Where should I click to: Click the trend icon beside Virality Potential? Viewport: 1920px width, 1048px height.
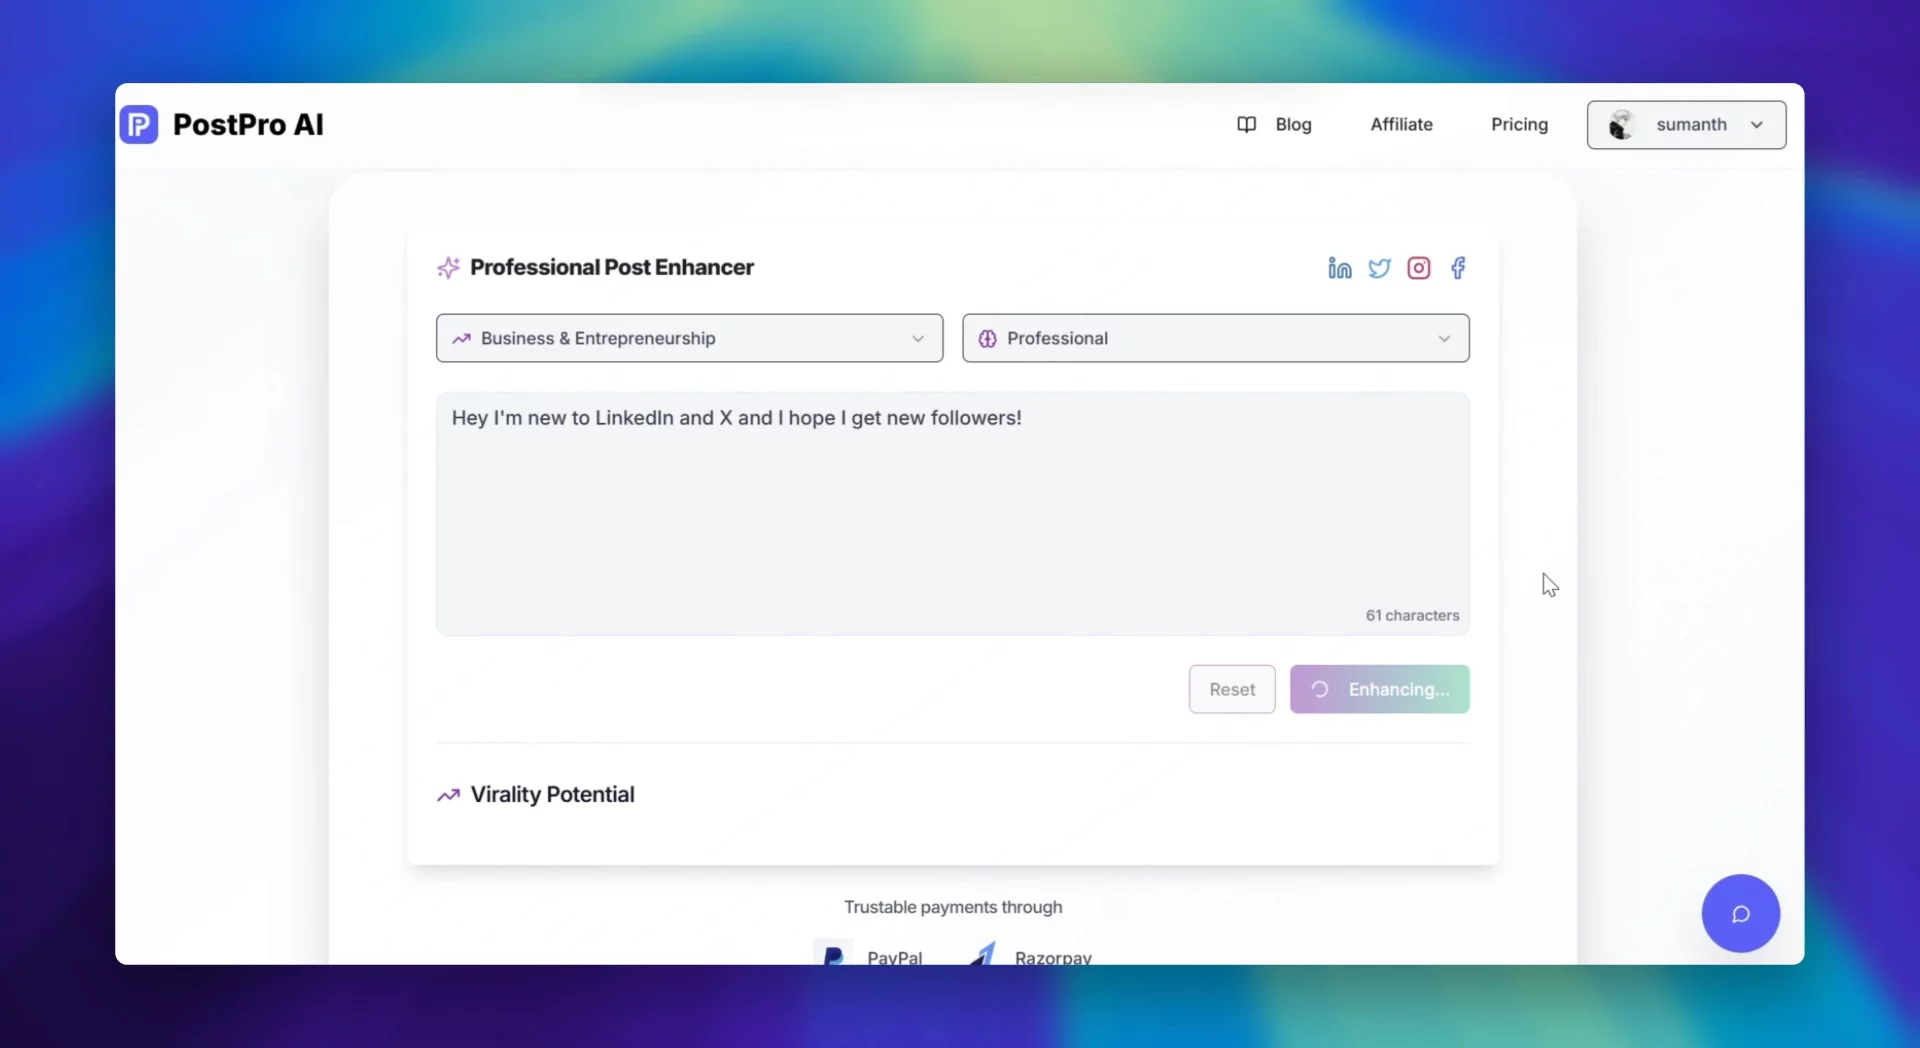click(x=448, y=795)
